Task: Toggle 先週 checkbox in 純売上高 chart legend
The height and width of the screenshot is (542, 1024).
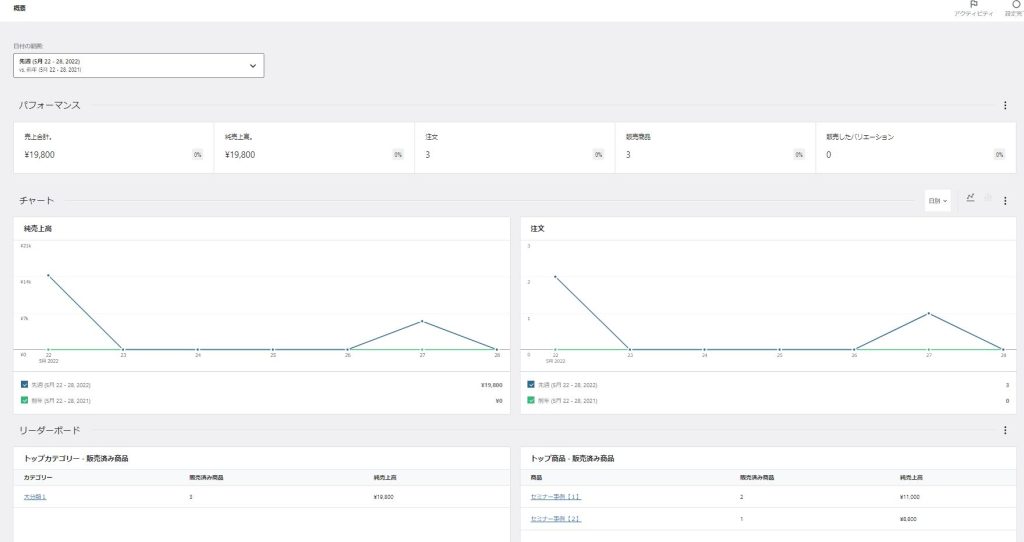Action: (25, 384)
